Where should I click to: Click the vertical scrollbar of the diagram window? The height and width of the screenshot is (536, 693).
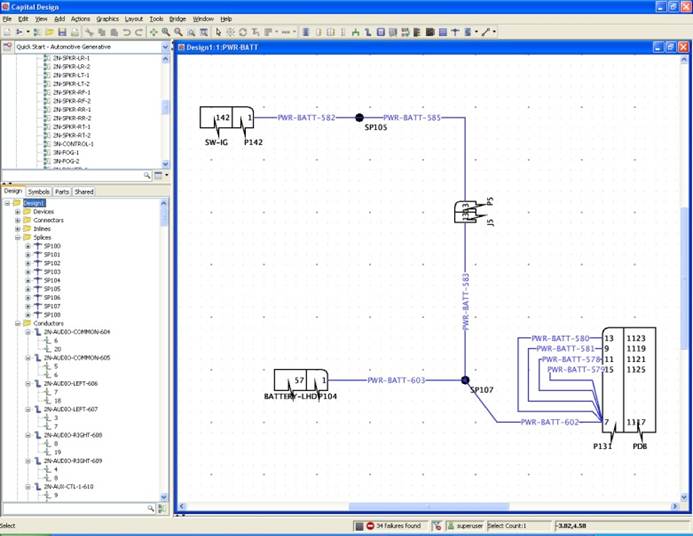[684, 278]
